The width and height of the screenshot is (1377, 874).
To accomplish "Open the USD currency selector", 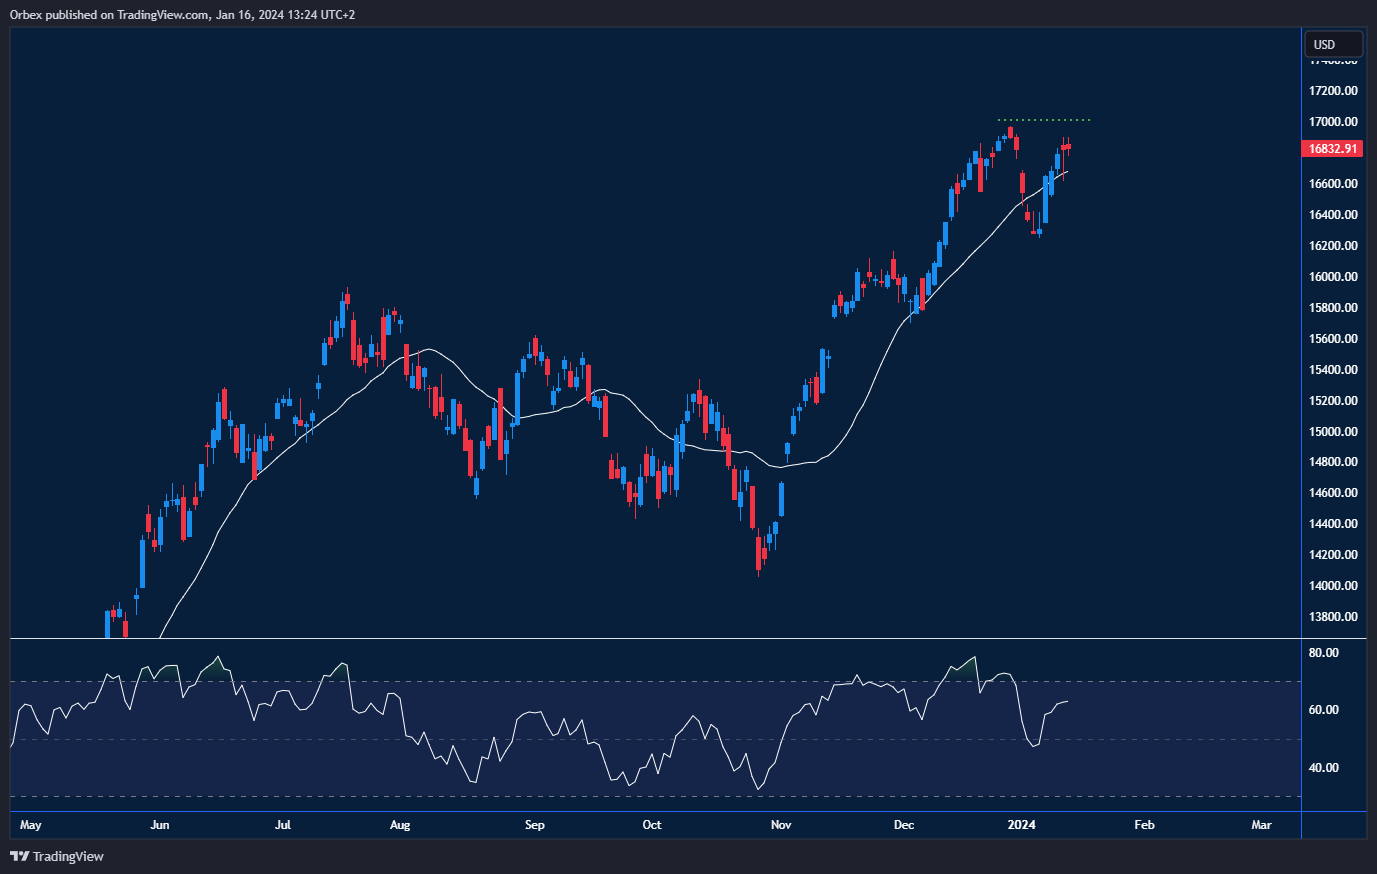I will [1333, 44].
